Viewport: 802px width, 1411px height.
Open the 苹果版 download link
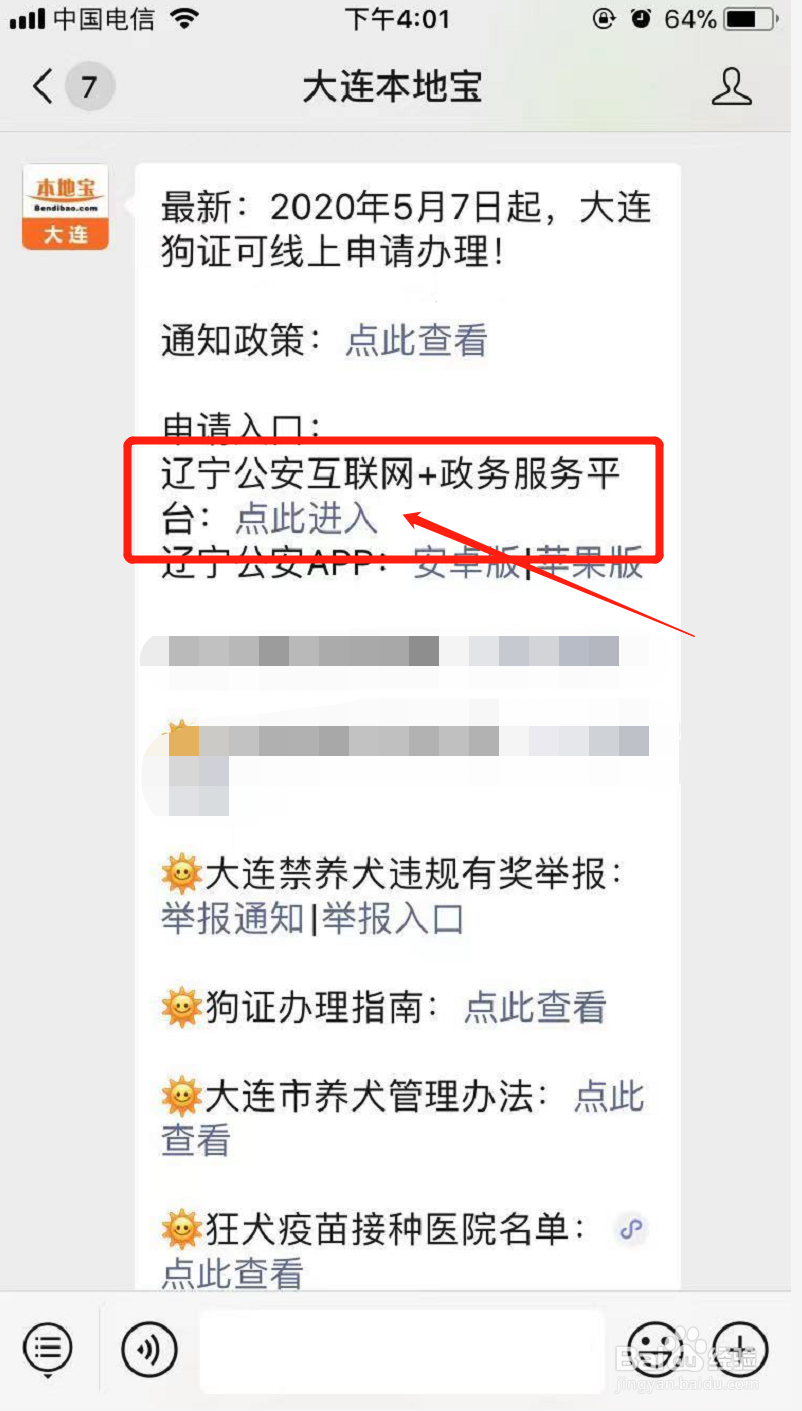[587, 563]
